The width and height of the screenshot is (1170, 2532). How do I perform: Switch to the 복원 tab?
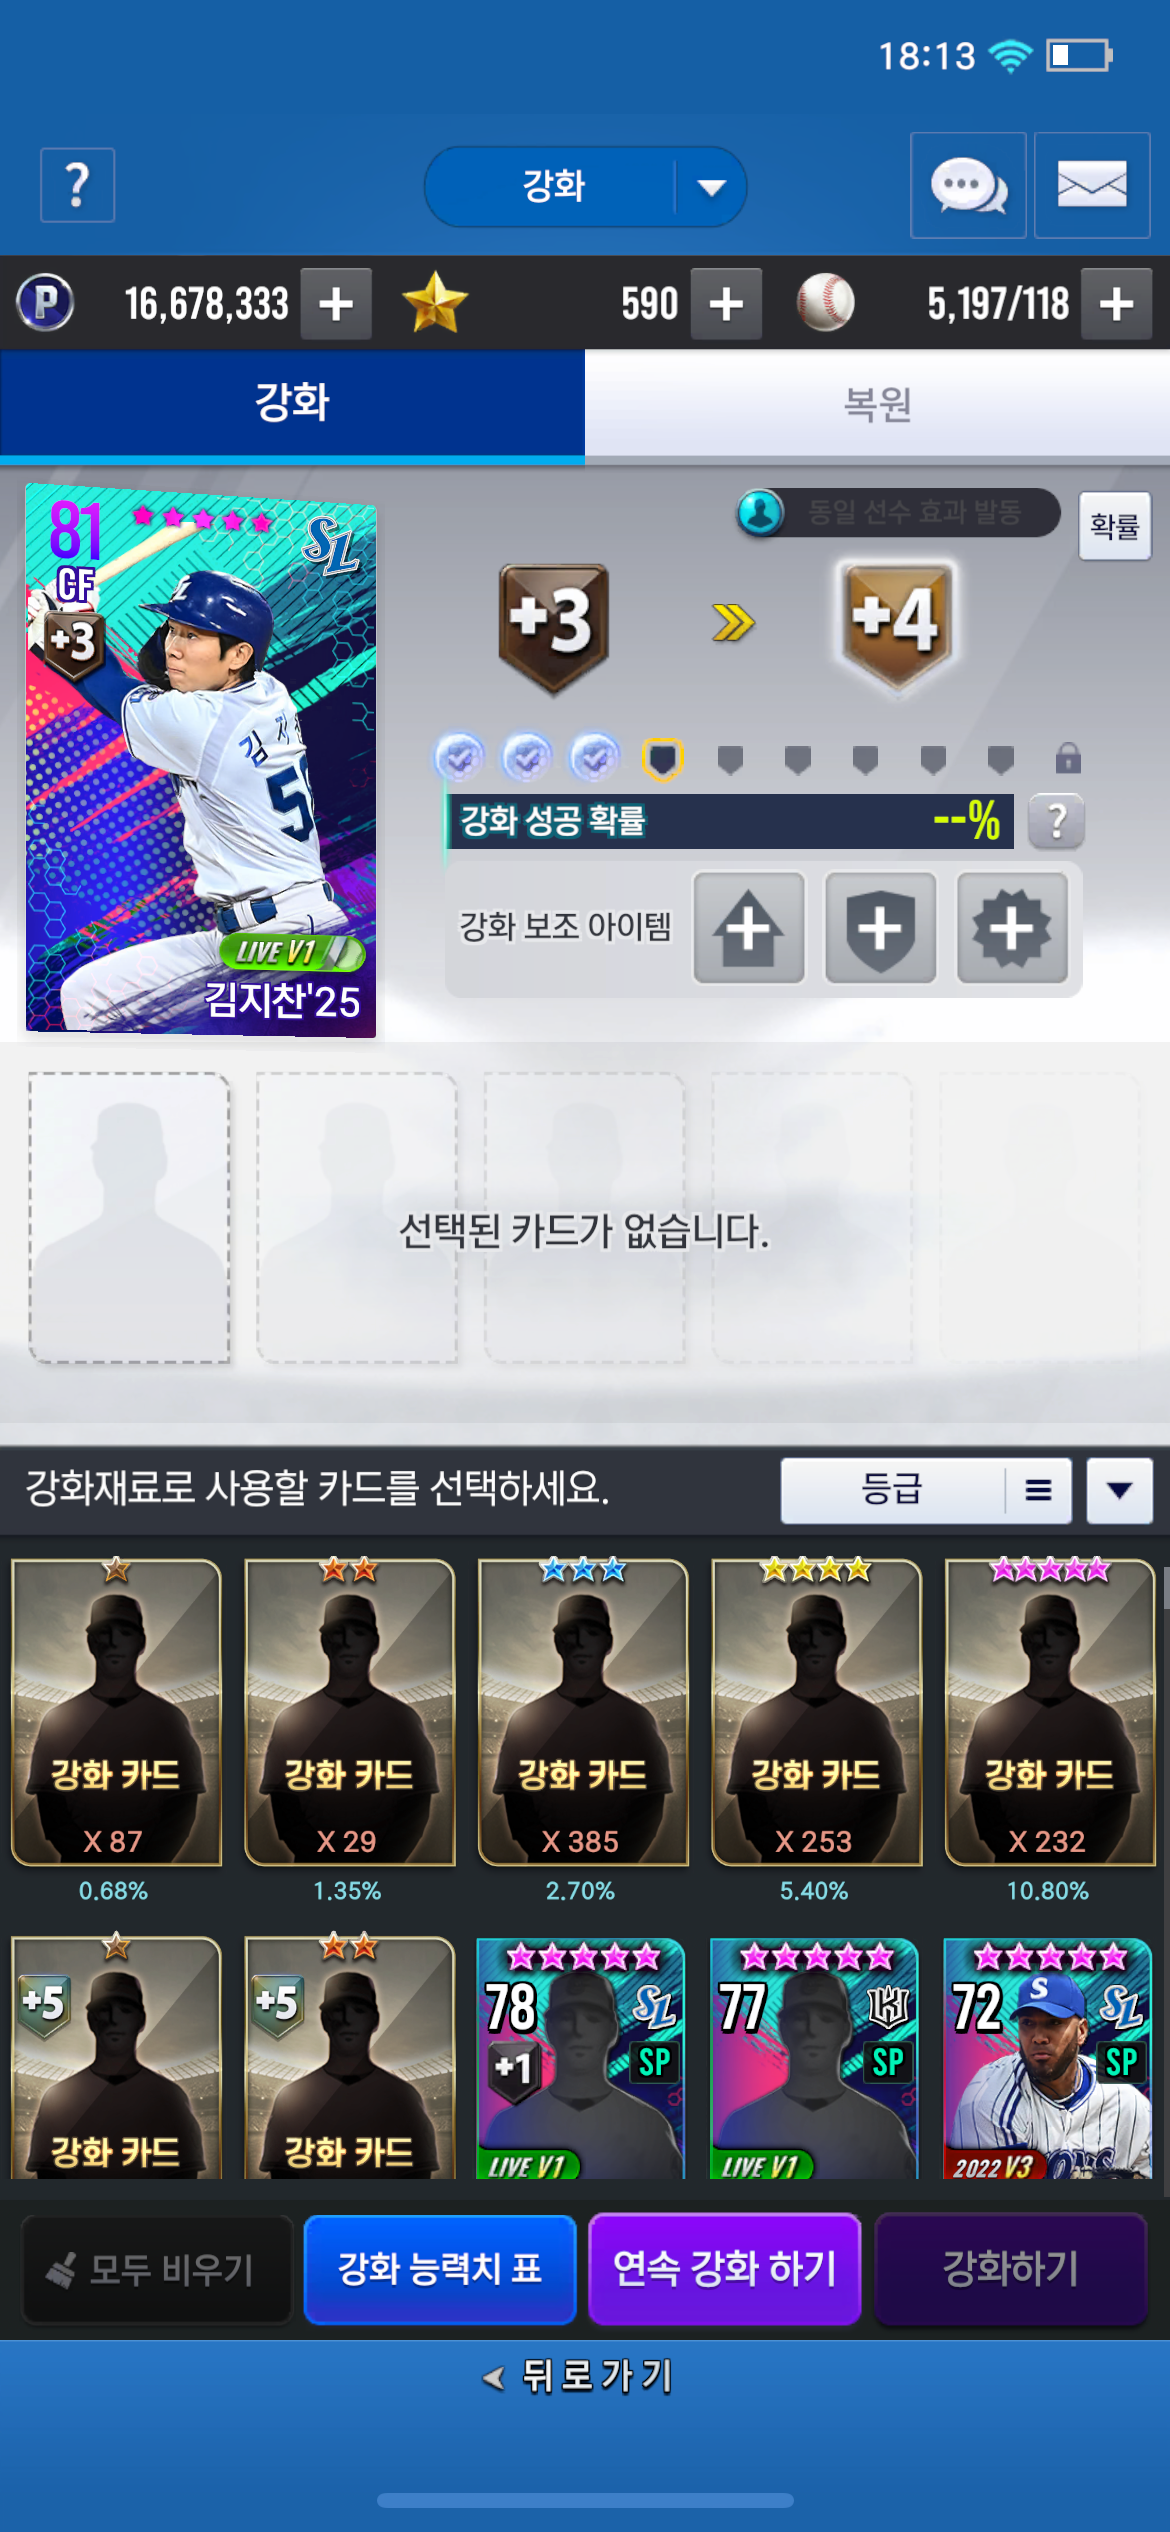(877, 403)
